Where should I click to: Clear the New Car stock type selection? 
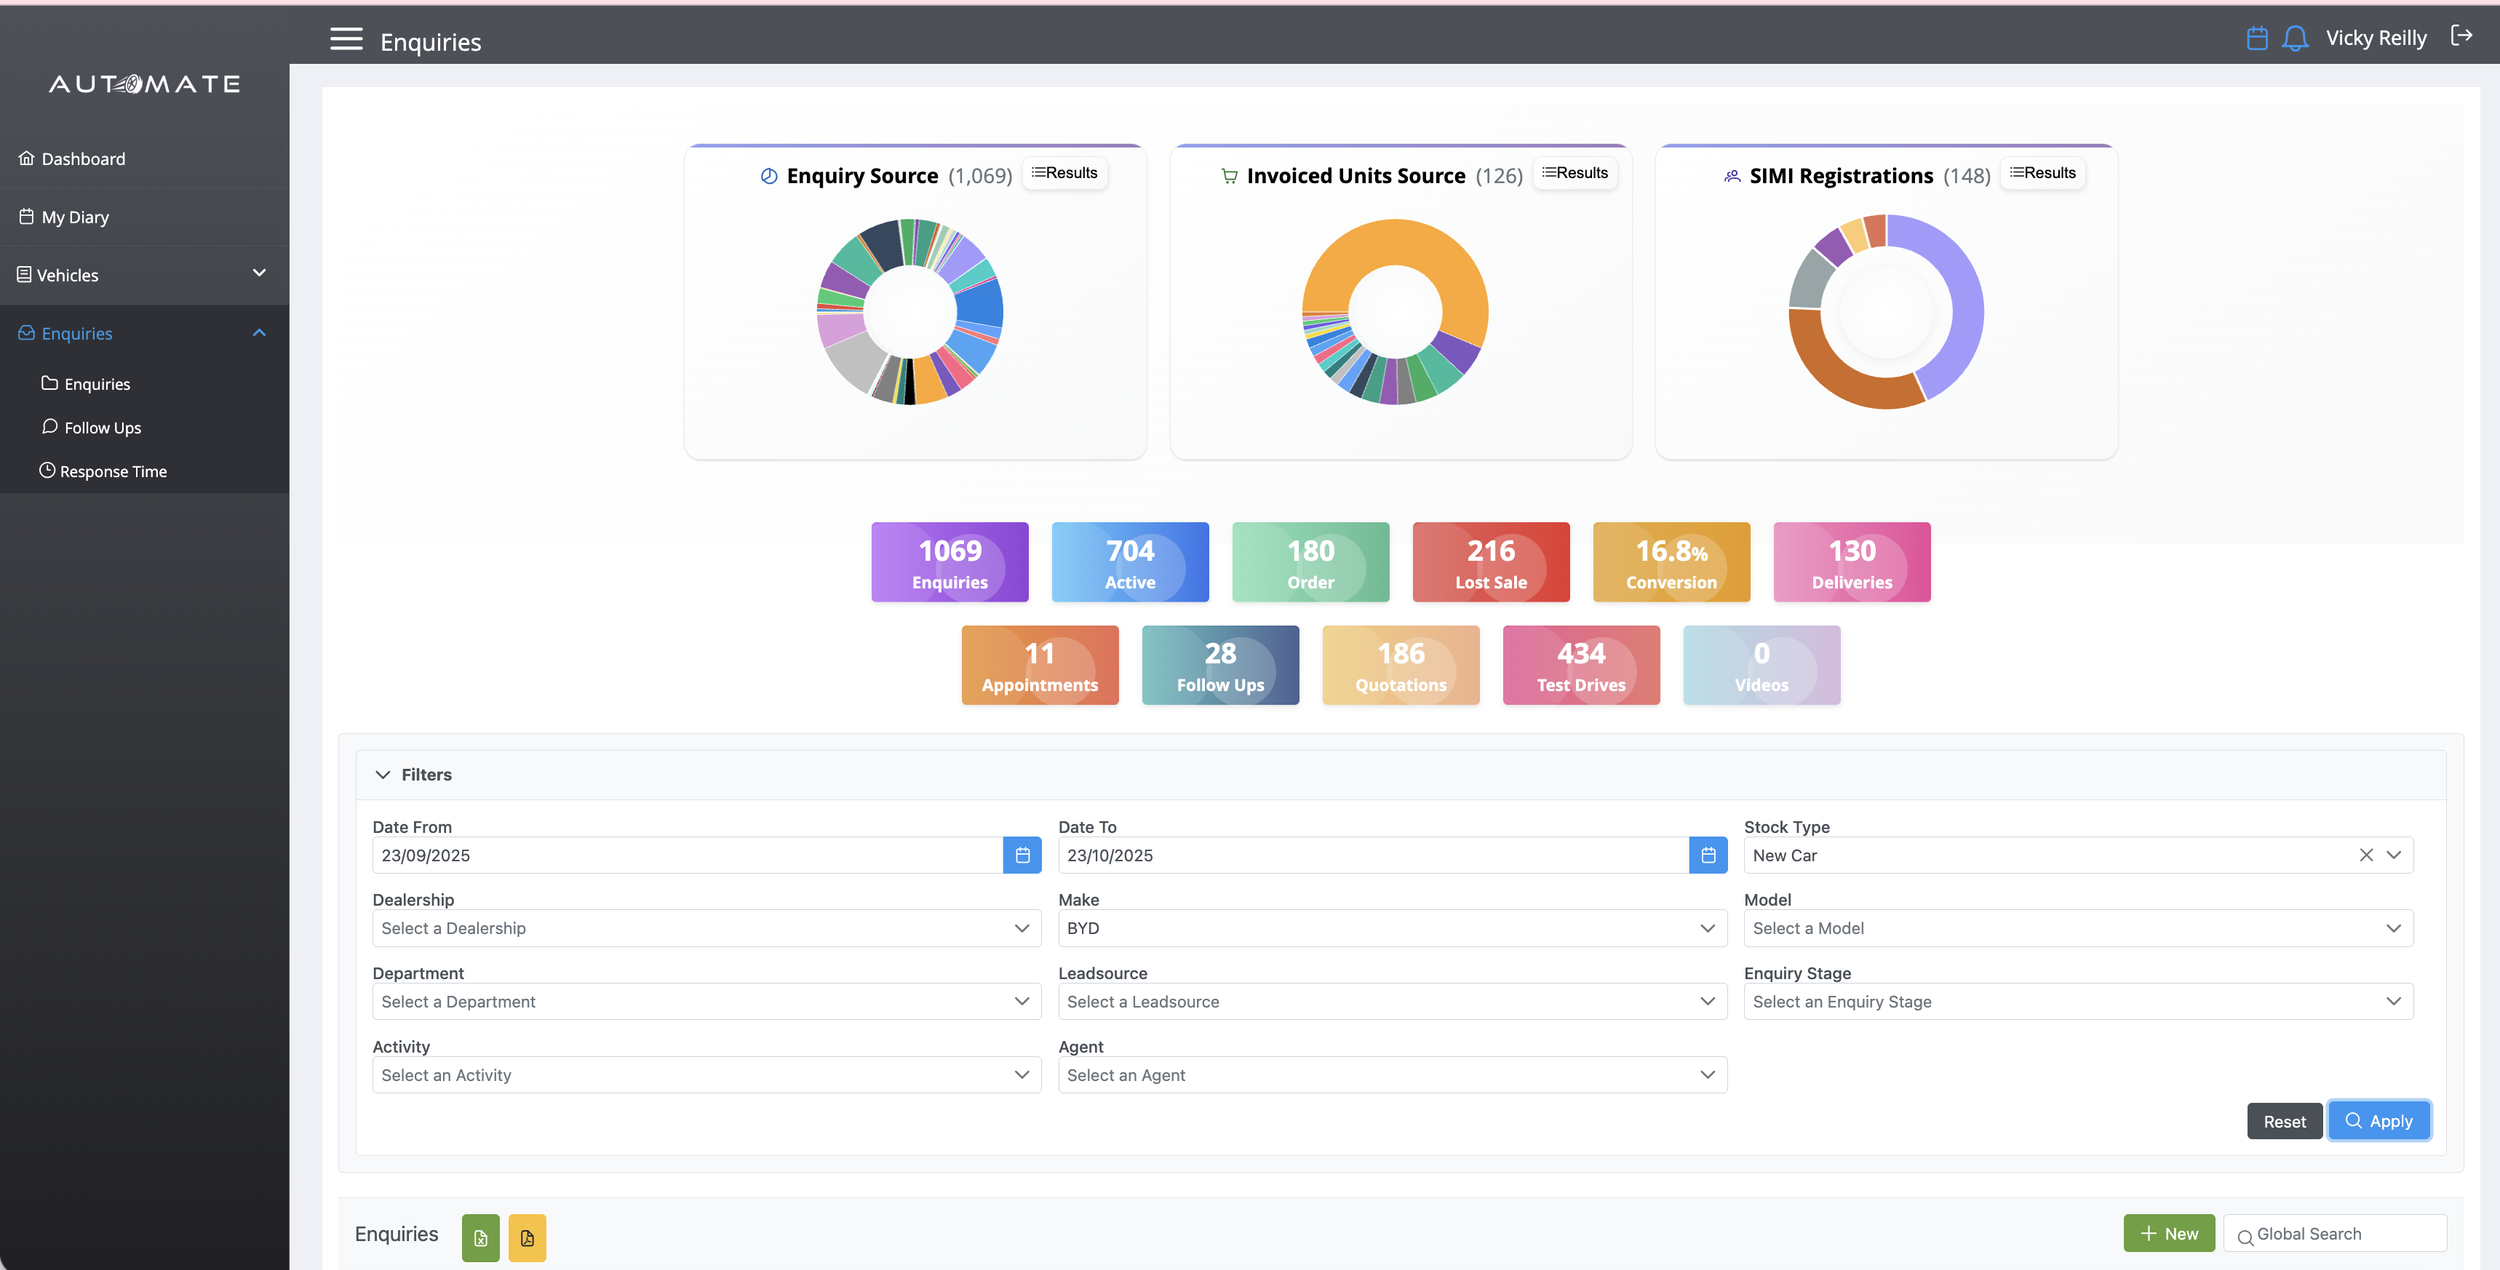(2366, 855)
